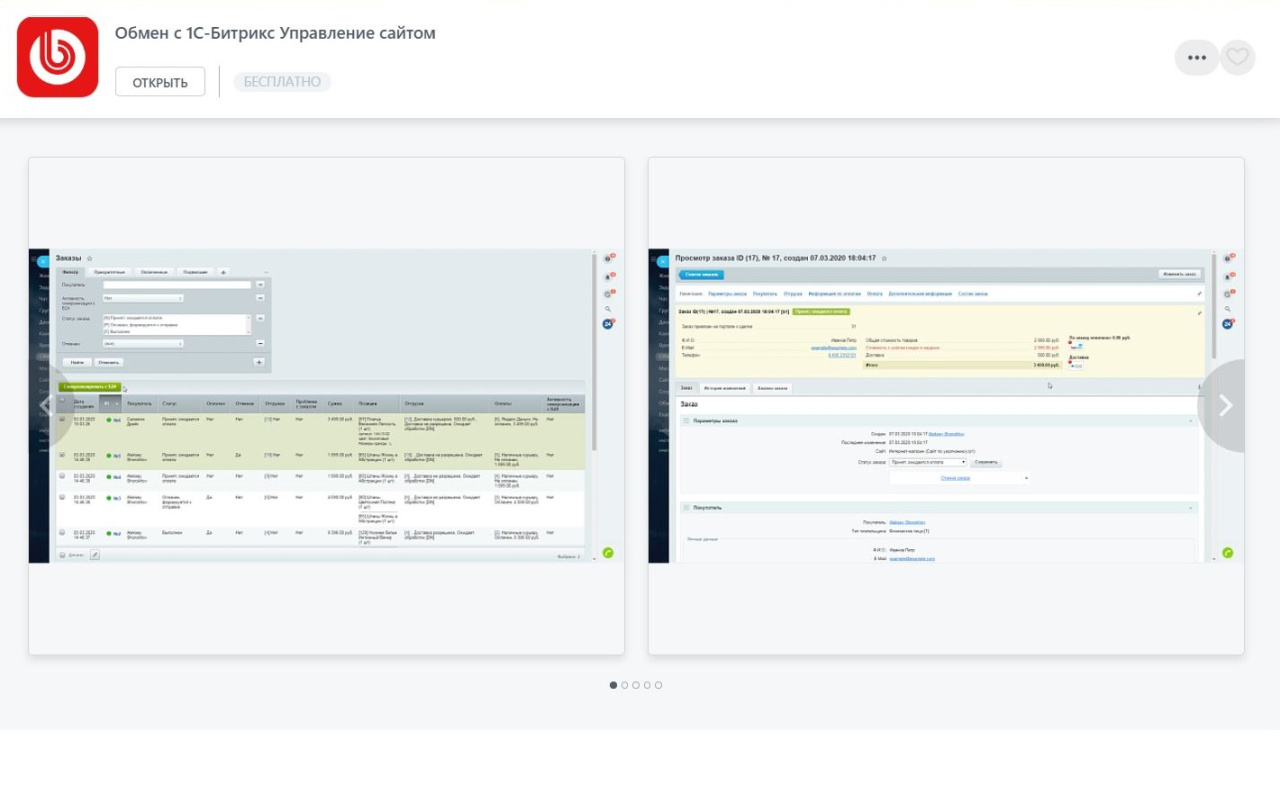Add the app to favorites with heart

click(x=1238, y=58)
